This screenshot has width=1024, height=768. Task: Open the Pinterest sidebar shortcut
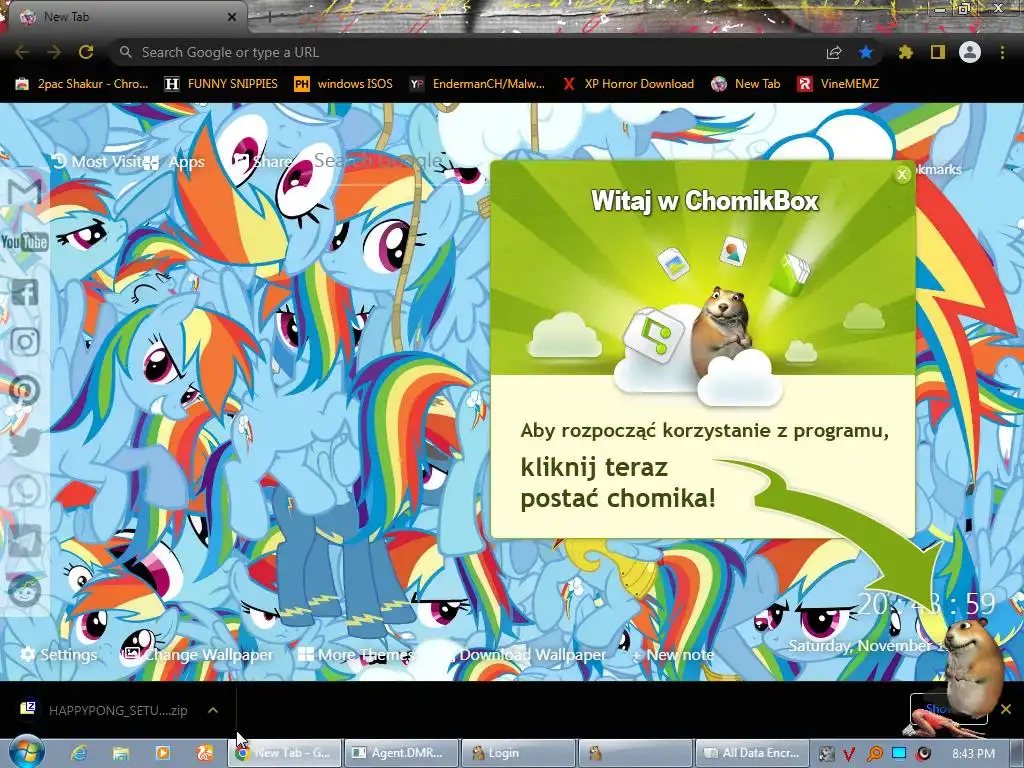[25, 391]
